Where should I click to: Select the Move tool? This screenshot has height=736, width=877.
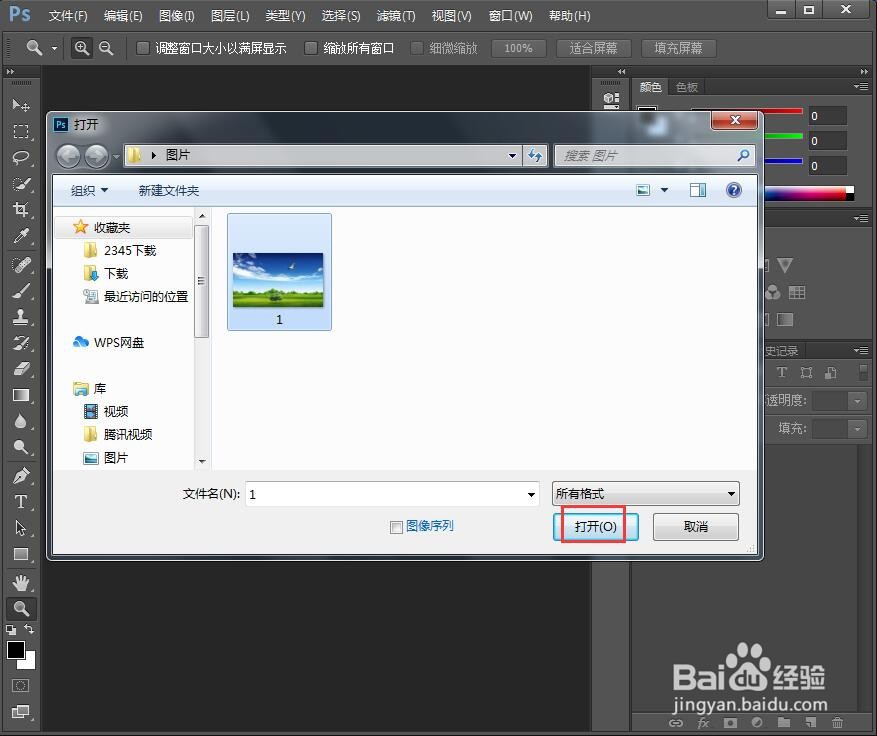(21, 105)
